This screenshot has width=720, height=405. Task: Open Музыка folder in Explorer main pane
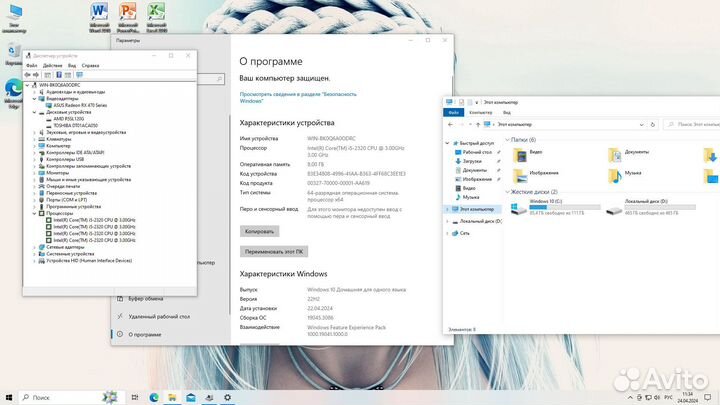[x=624, y=176]
